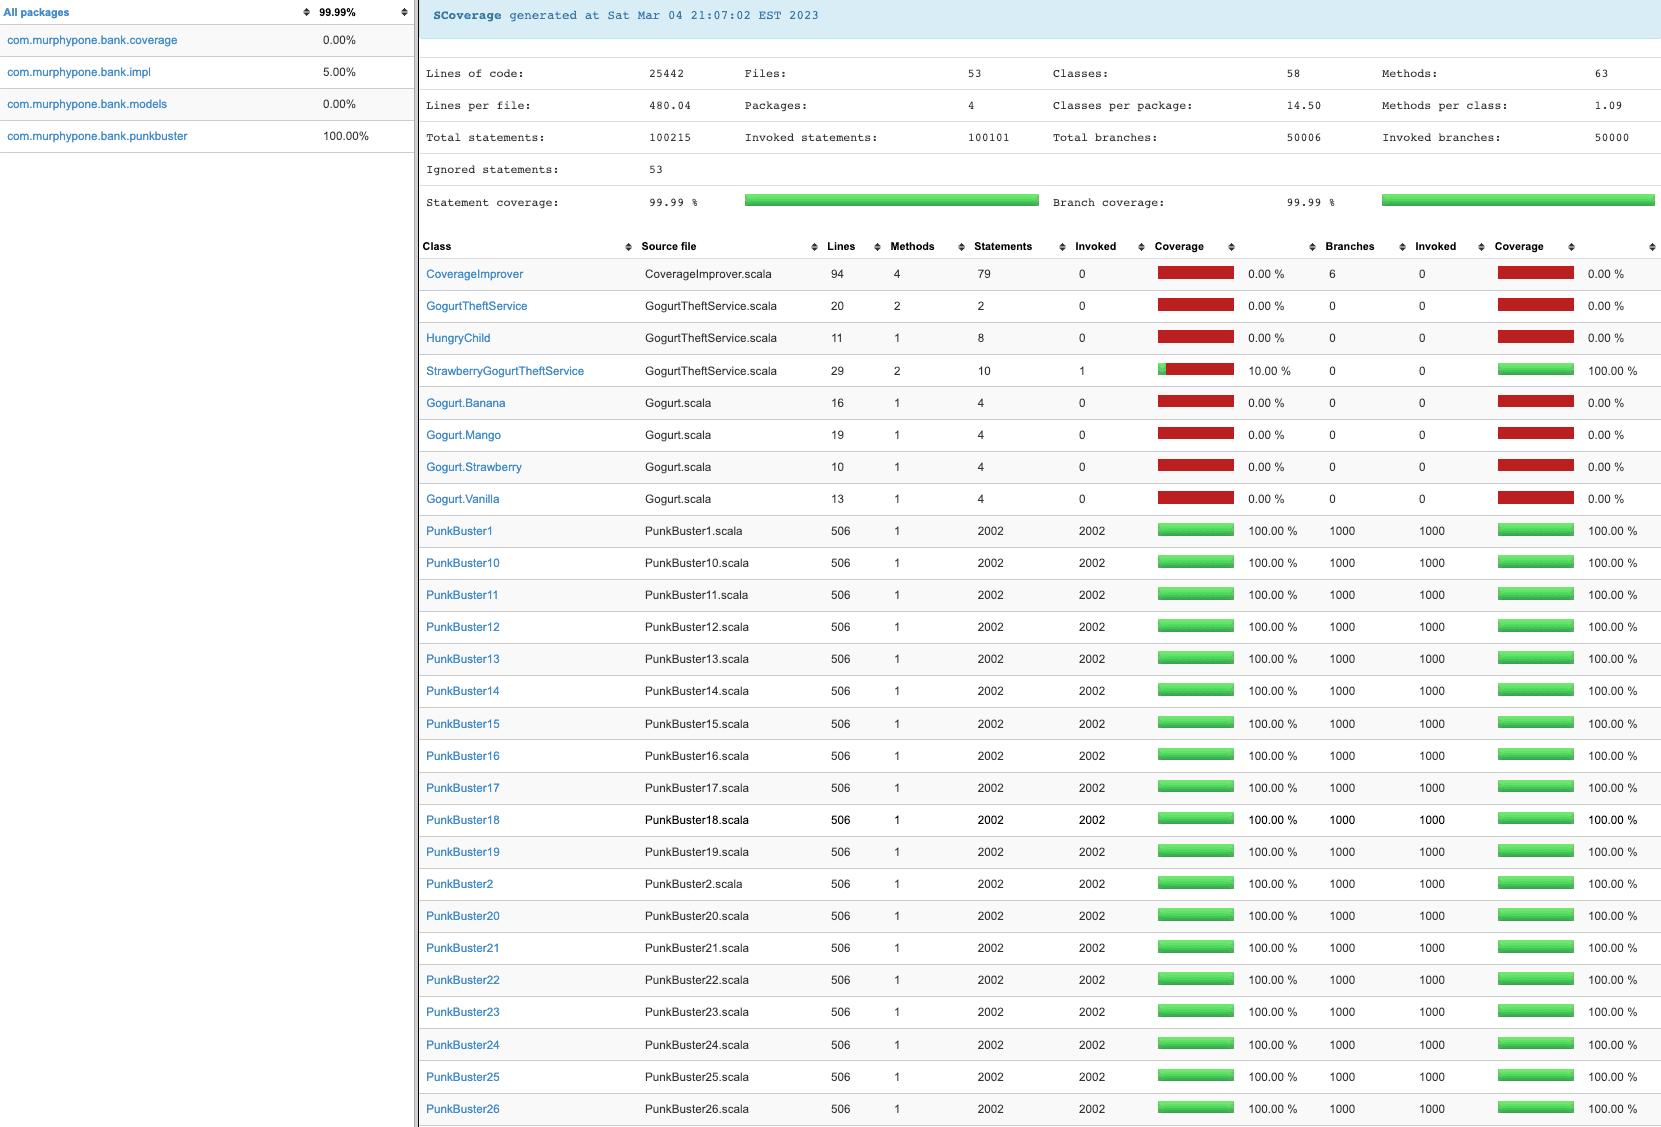Sort table by Methods column arrows

click(x=961, y=247)
